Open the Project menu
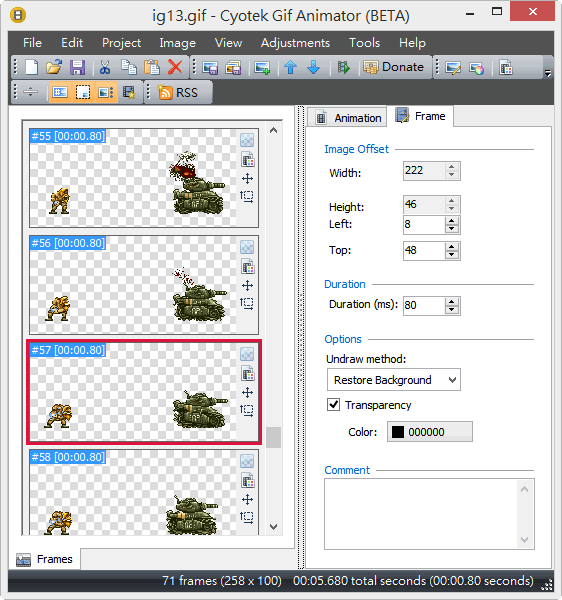The image size is (562, 600). point(121,43)
